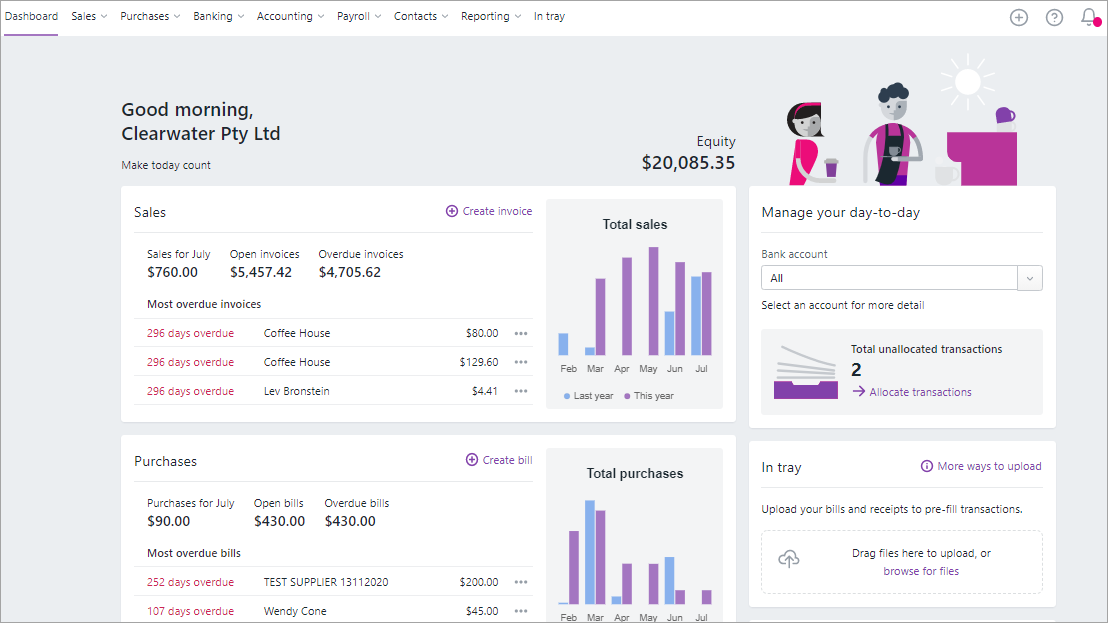Click ellipsis next to Wendy Cone bill
The image size is (1108, 623).
pos(520,611)
